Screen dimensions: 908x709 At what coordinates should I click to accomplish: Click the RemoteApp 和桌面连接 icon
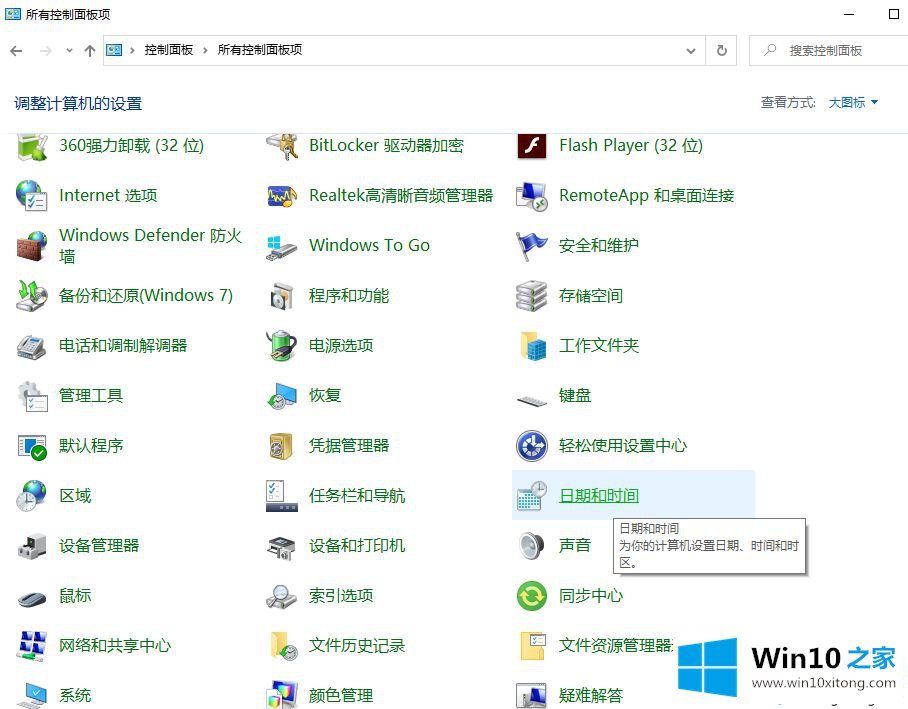pos(532,196)
